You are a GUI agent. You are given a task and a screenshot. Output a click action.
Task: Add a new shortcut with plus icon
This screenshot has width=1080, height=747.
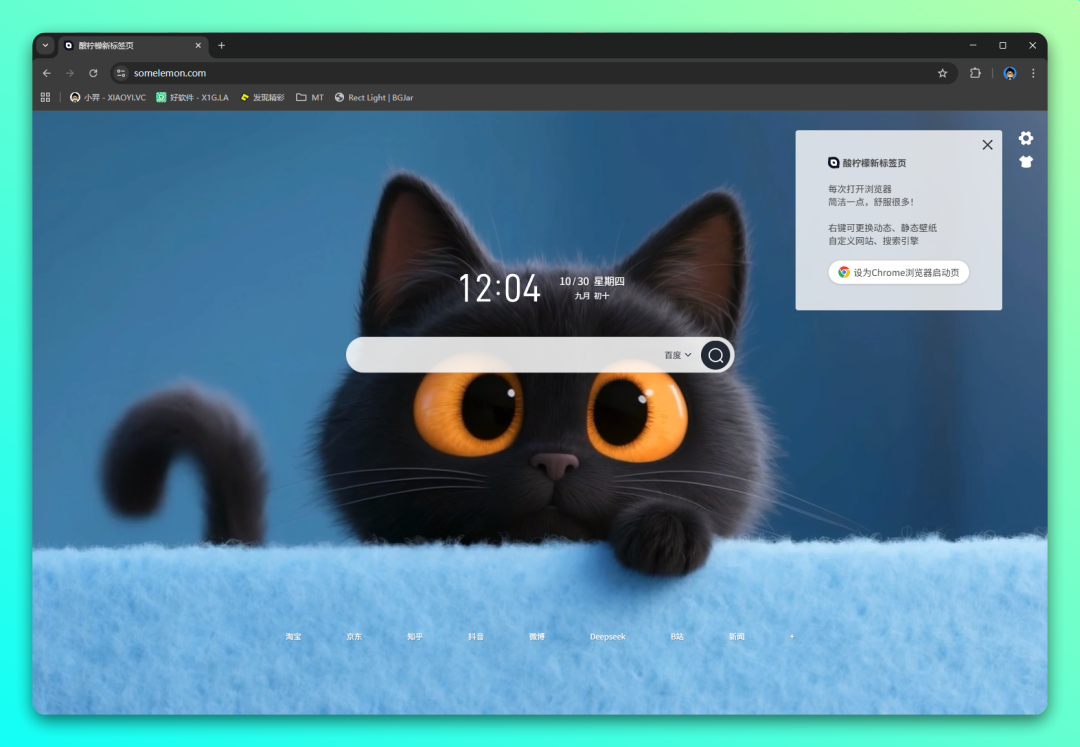click(x=792, y=636)
